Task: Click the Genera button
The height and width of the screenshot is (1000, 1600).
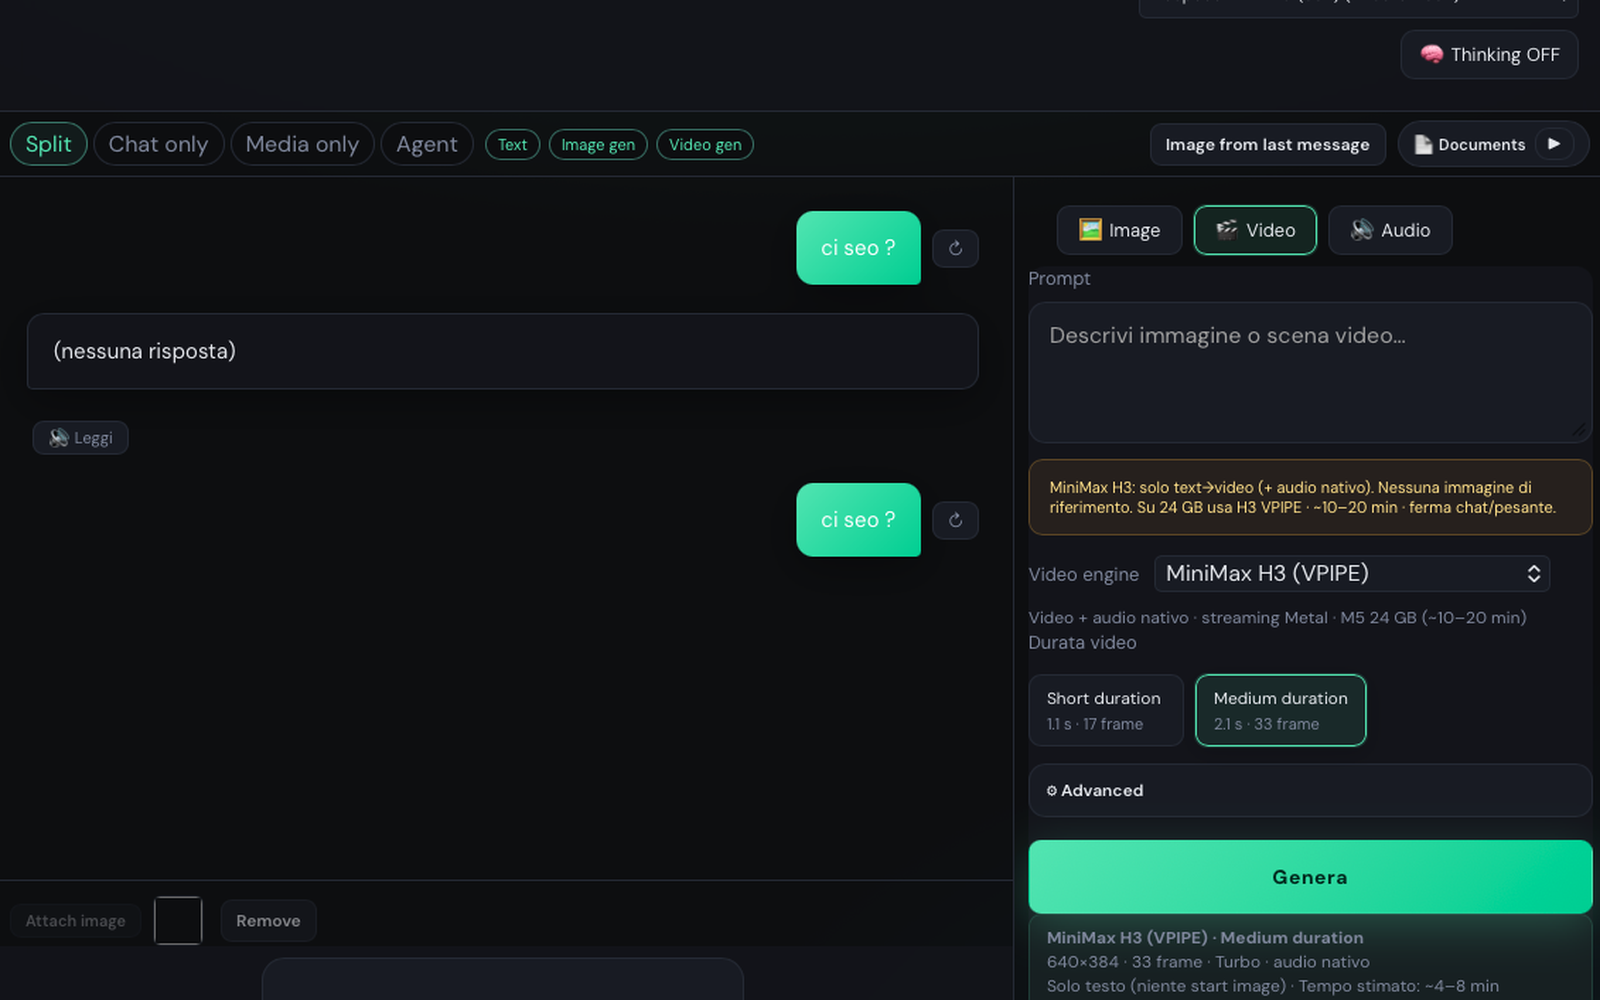Action: (x=1310, y=877)
